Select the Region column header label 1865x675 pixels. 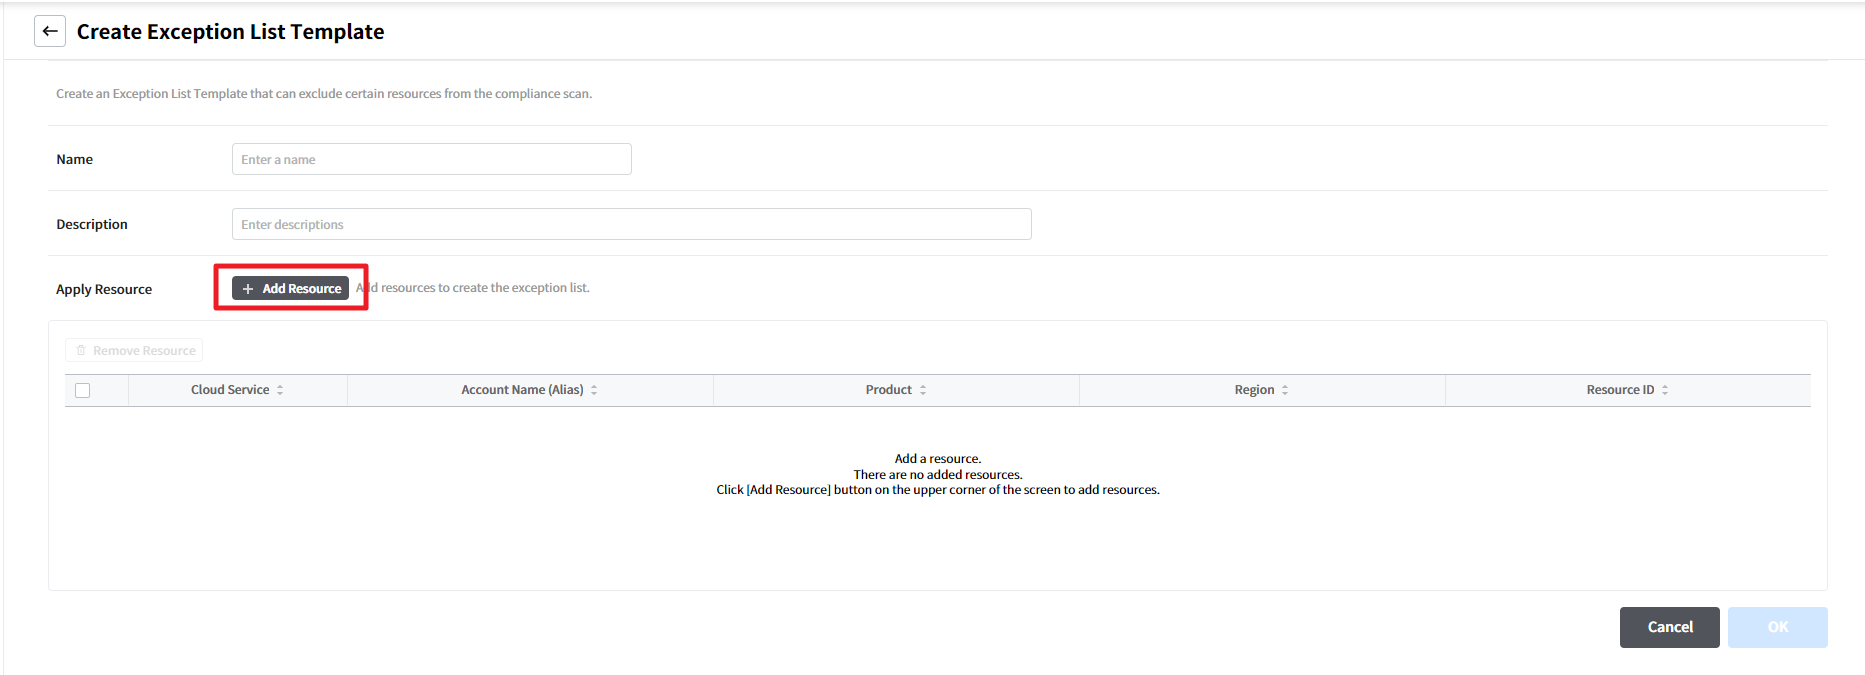coord(1254,390)
